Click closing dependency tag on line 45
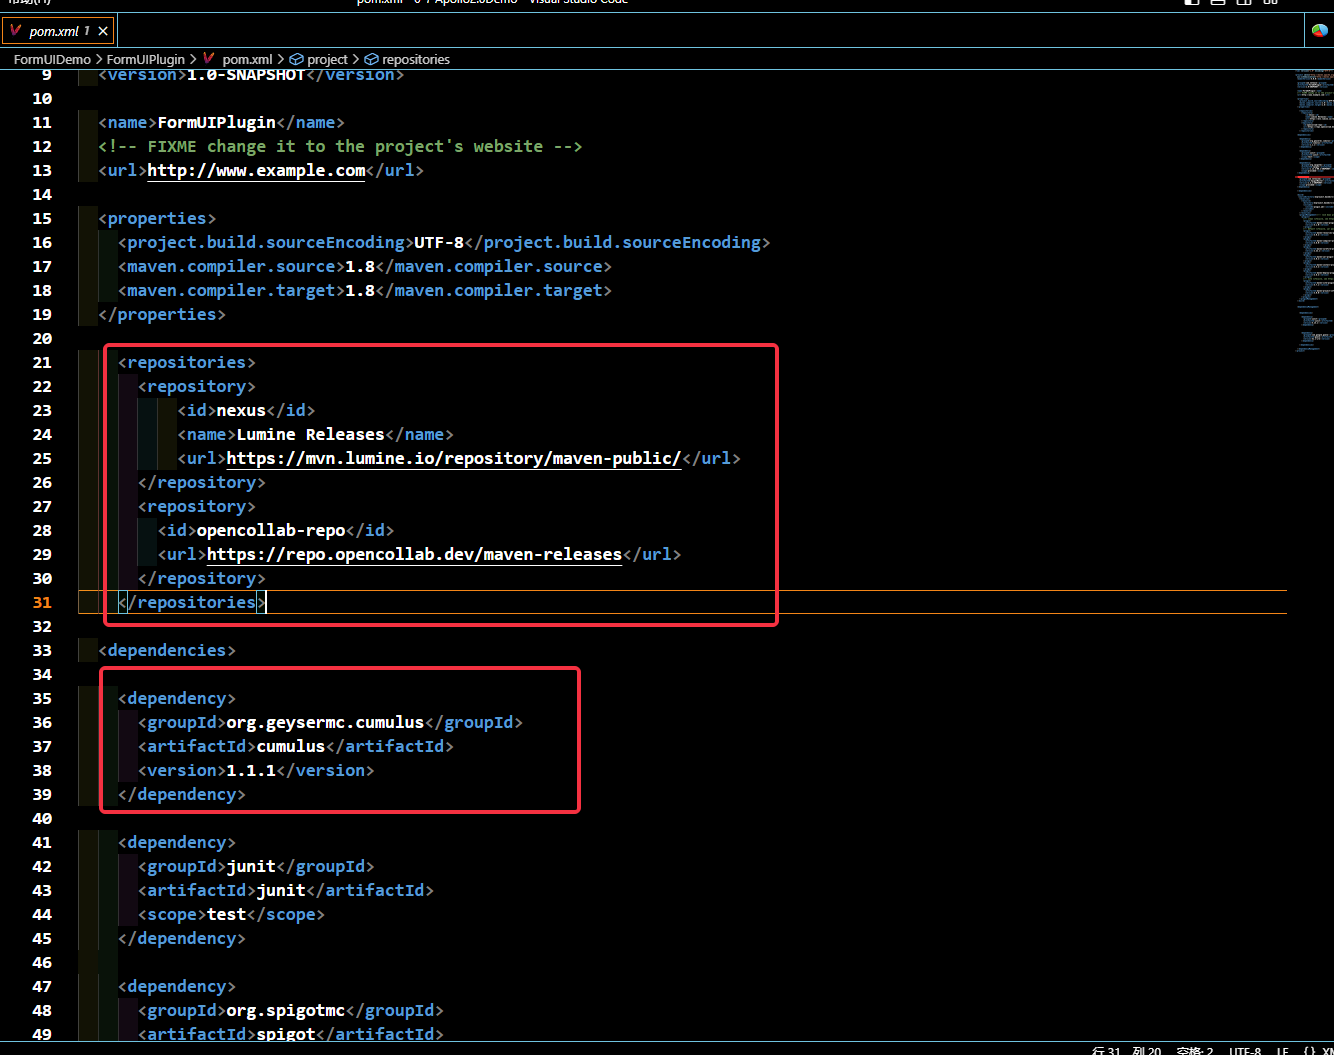This screenshot has width=1334, height=1055. pos(182,938)
